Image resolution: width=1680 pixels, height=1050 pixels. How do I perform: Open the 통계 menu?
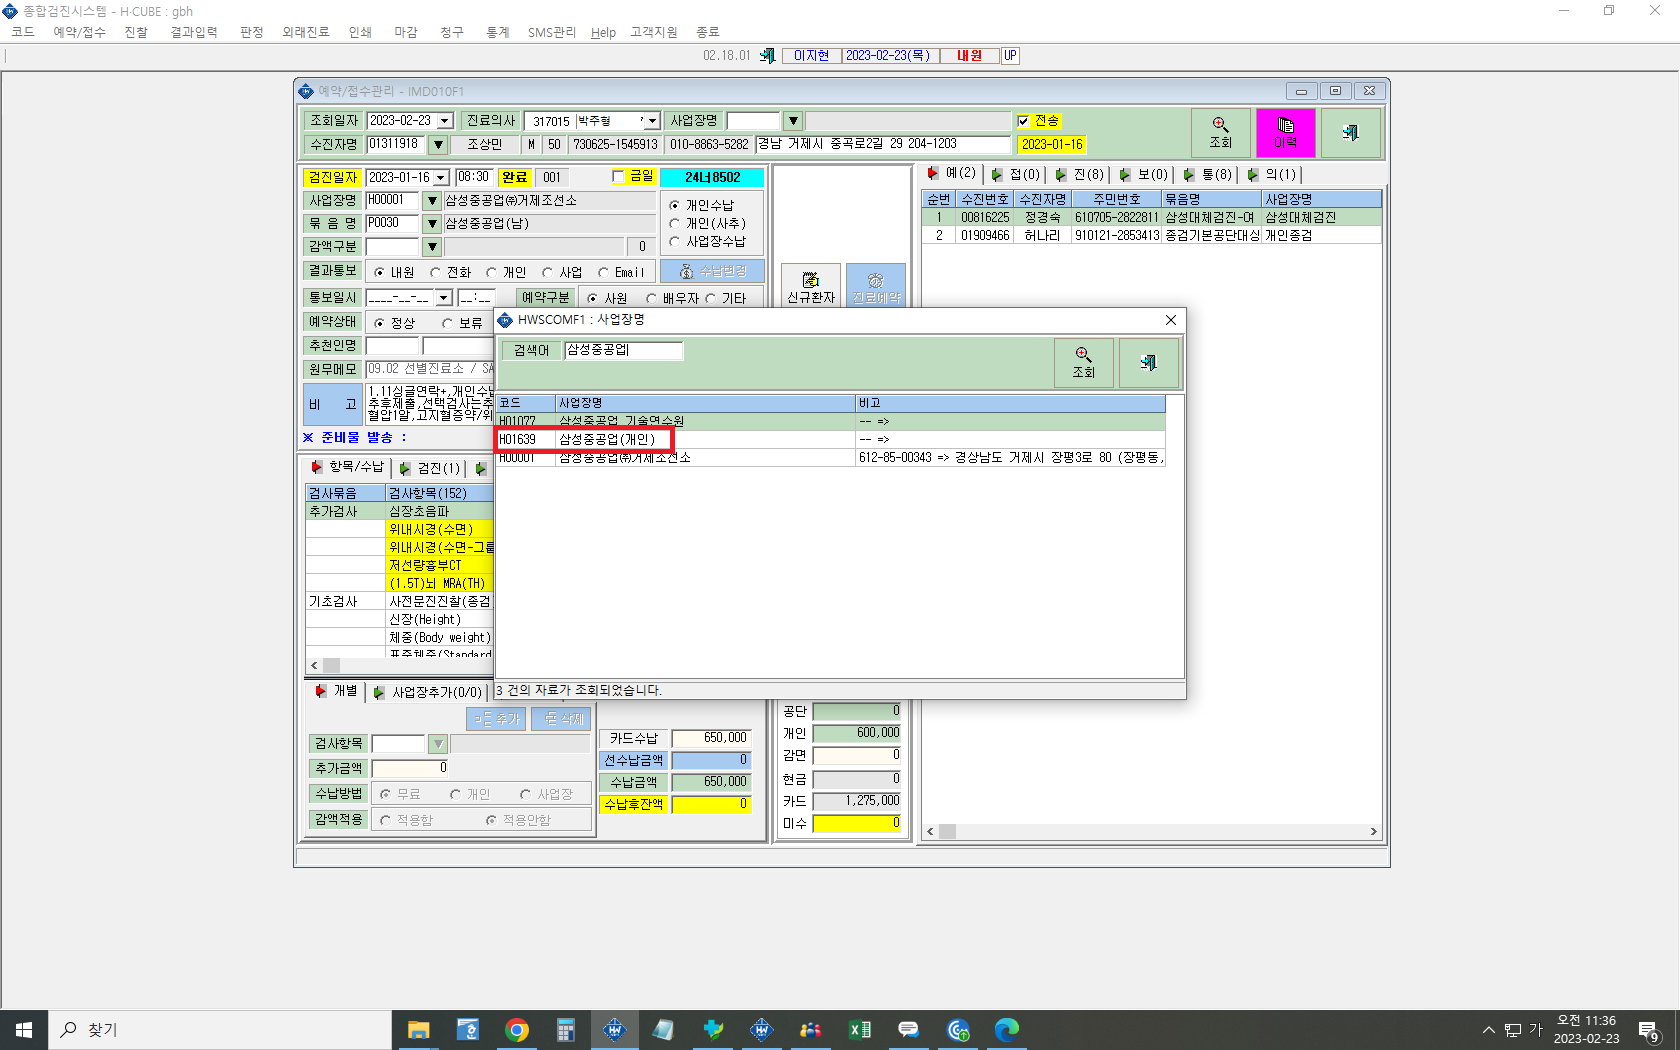pyautogui.click(x=497, y=32)
